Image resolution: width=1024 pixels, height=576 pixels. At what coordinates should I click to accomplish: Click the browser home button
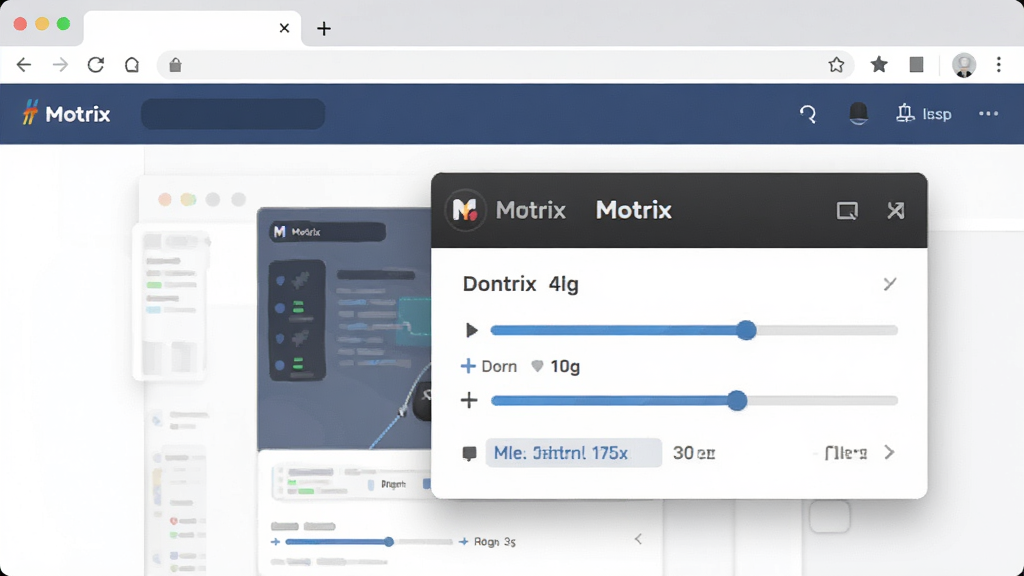pos(132,65)
